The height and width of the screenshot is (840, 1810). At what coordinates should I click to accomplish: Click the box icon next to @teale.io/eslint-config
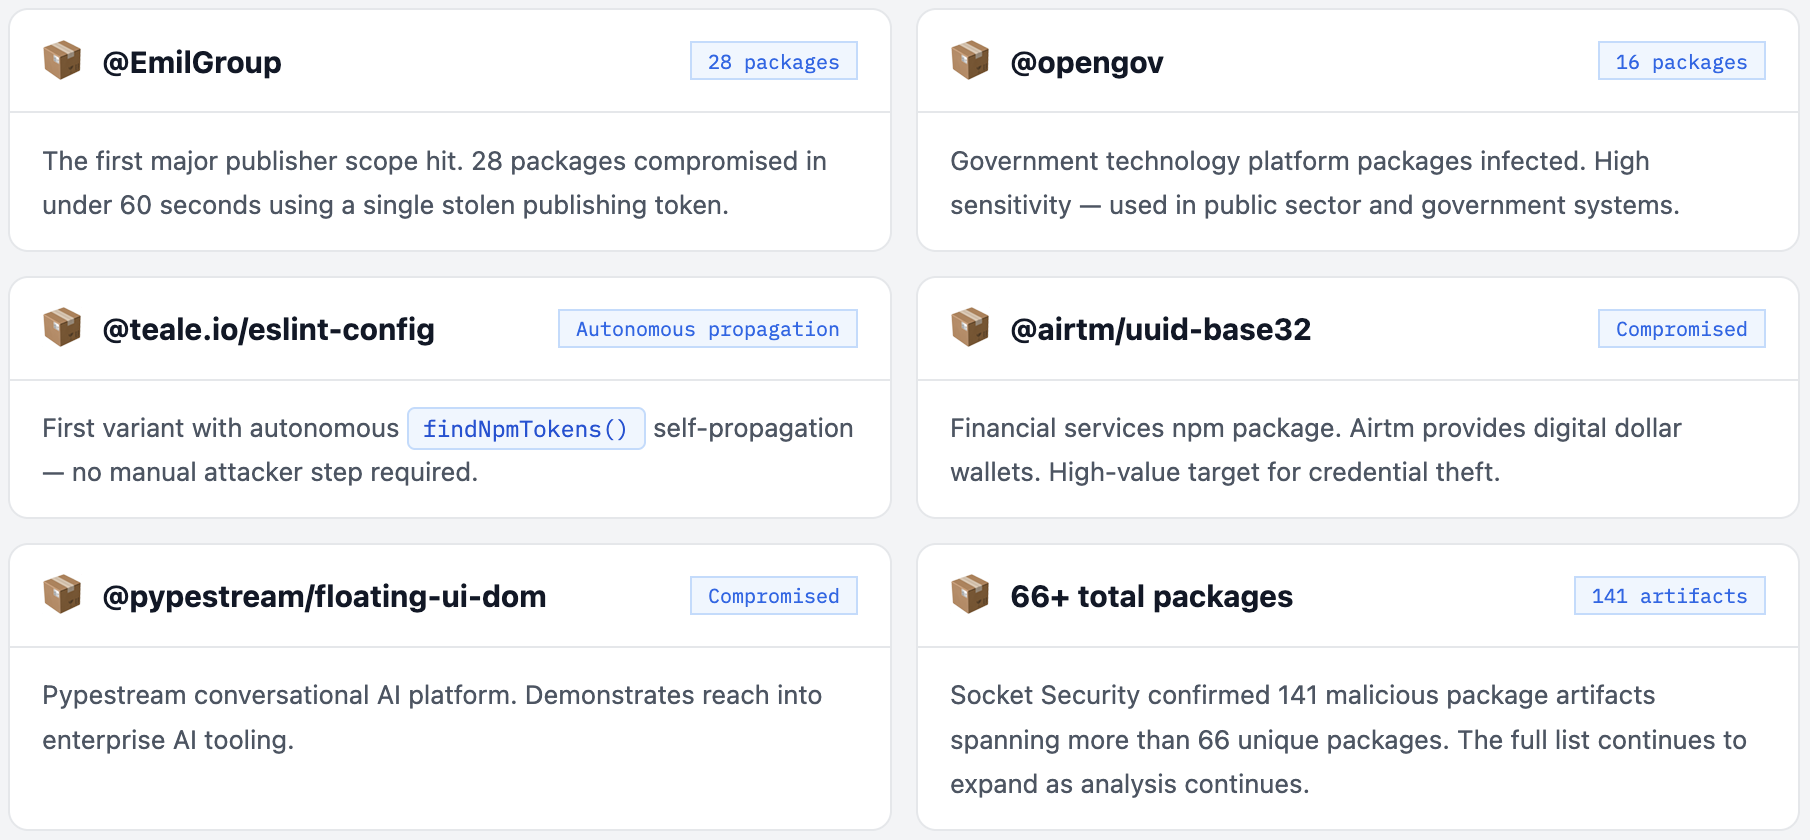point(62,328)
